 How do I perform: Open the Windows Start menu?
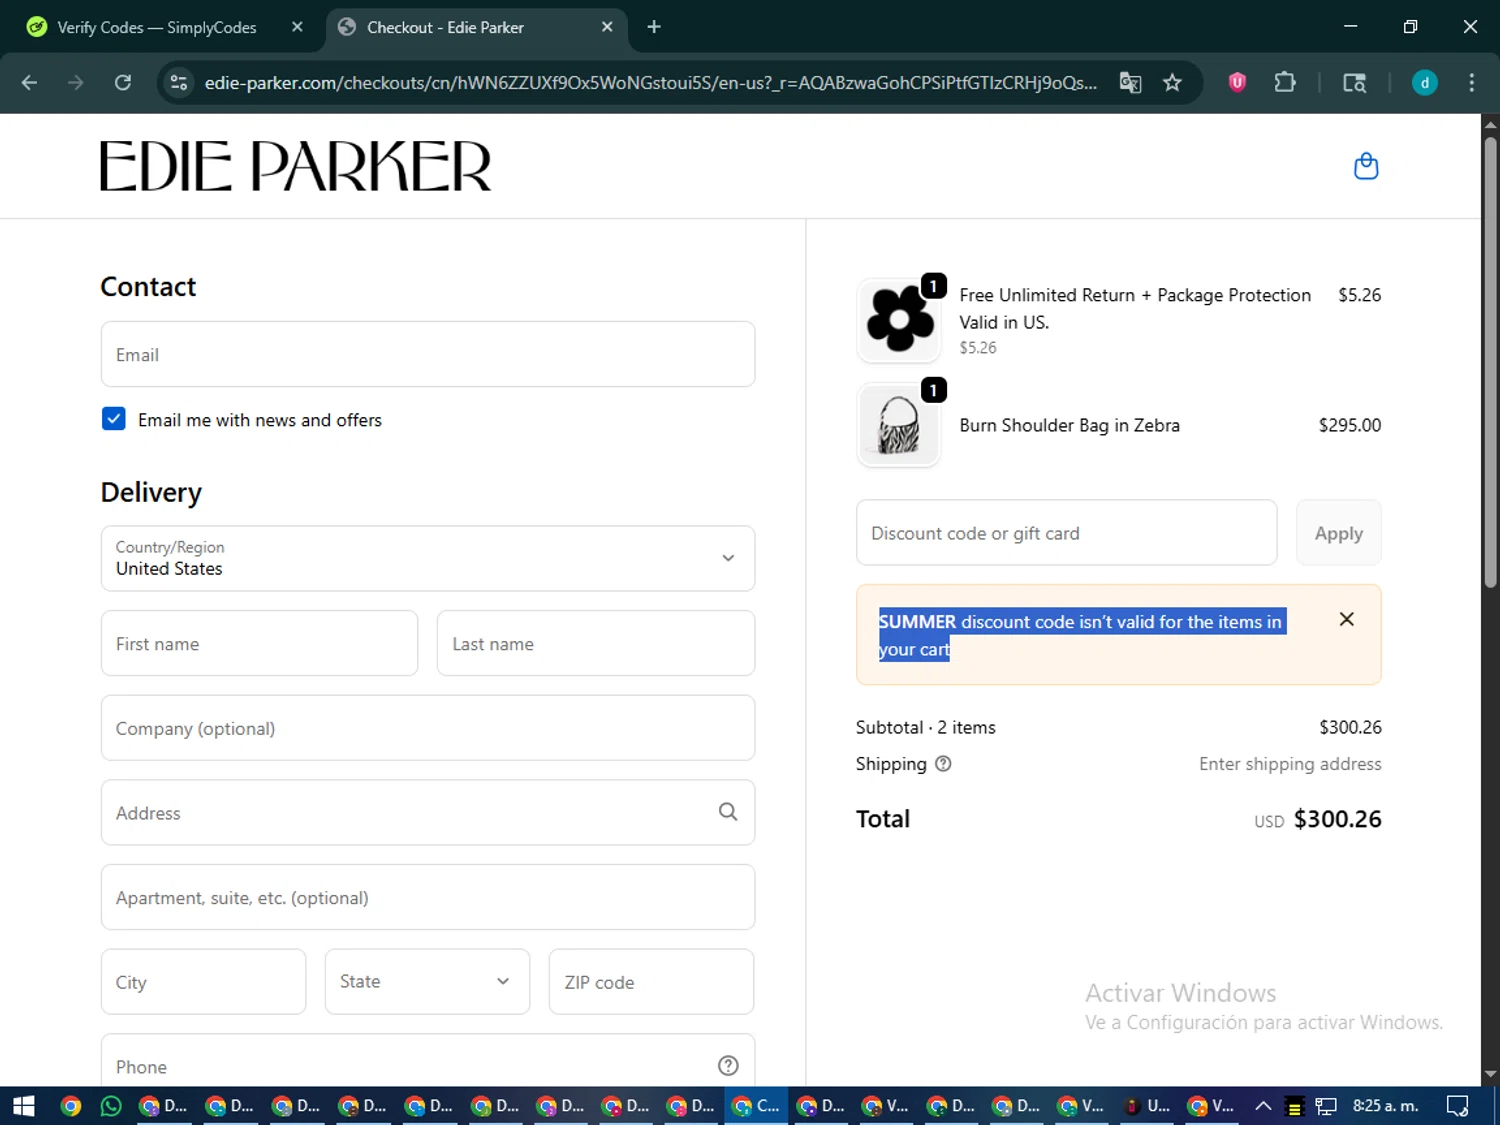(x=24, y=1106)
